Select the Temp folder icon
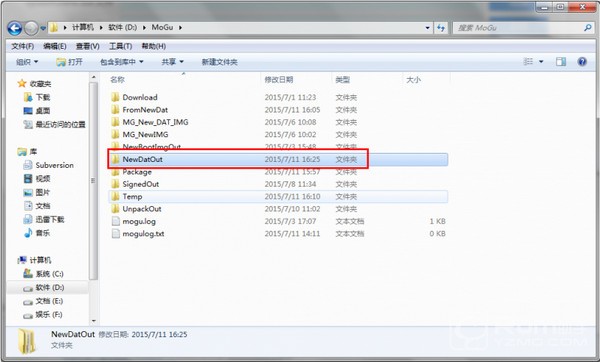Viewport: 600px width, 362px height. (115, 197)
